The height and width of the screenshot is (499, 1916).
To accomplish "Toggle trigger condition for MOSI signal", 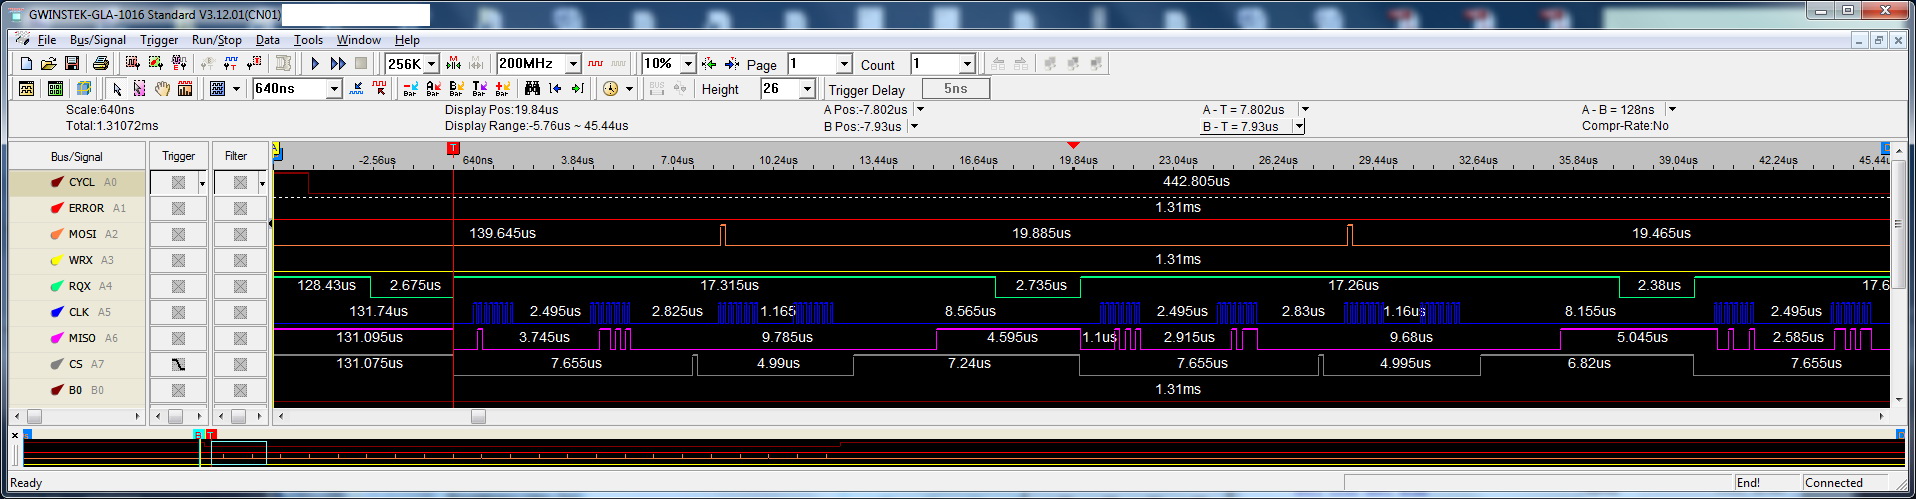I will [178, 235].
